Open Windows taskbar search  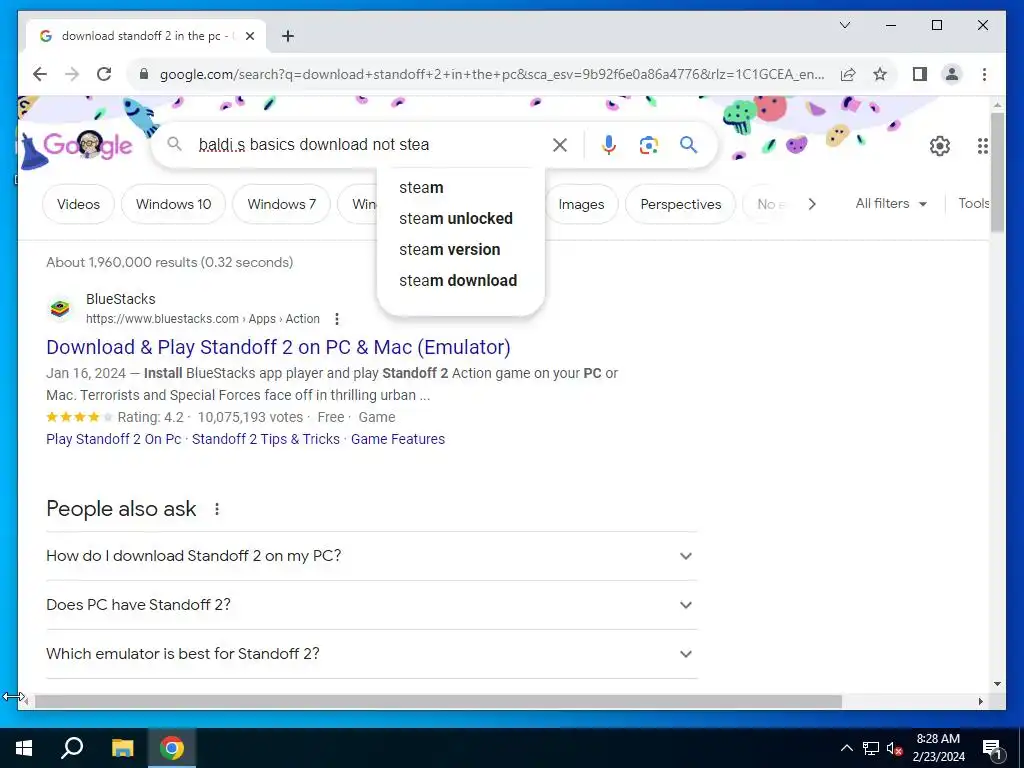coord(72,748)
